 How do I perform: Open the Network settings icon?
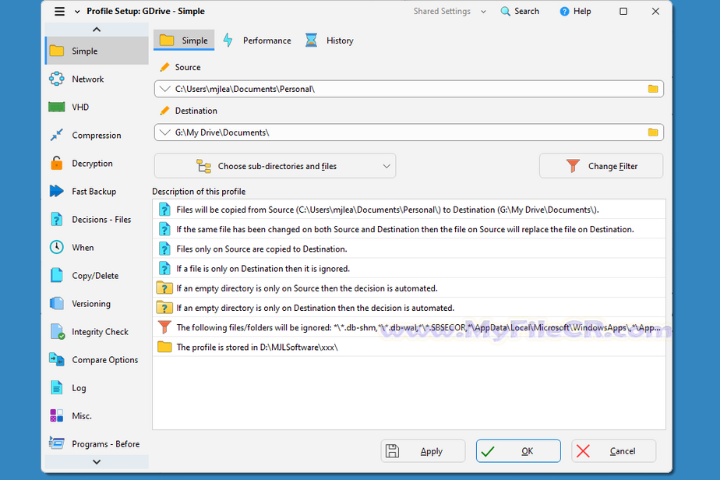pyautogui.click(x=56, y=79)
